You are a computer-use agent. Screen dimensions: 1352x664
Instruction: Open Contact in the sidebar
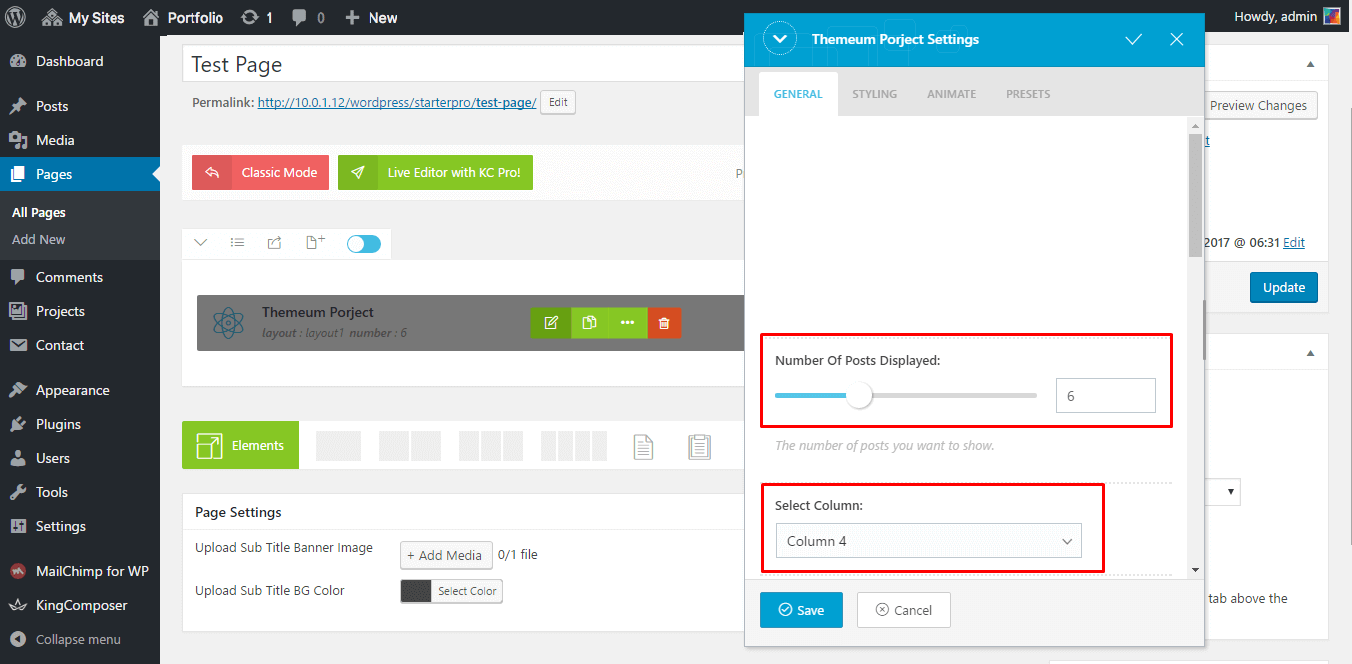coord(80,345)
